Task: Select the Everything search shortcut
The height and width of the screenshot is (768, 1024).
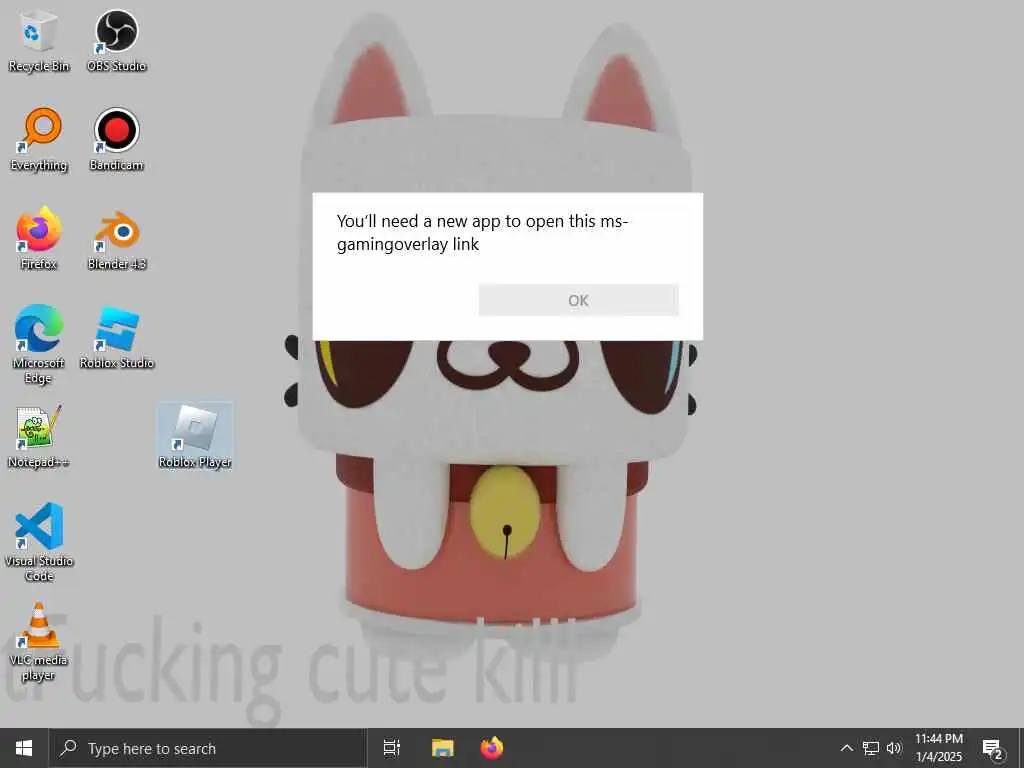Action: tap(39, 140)
